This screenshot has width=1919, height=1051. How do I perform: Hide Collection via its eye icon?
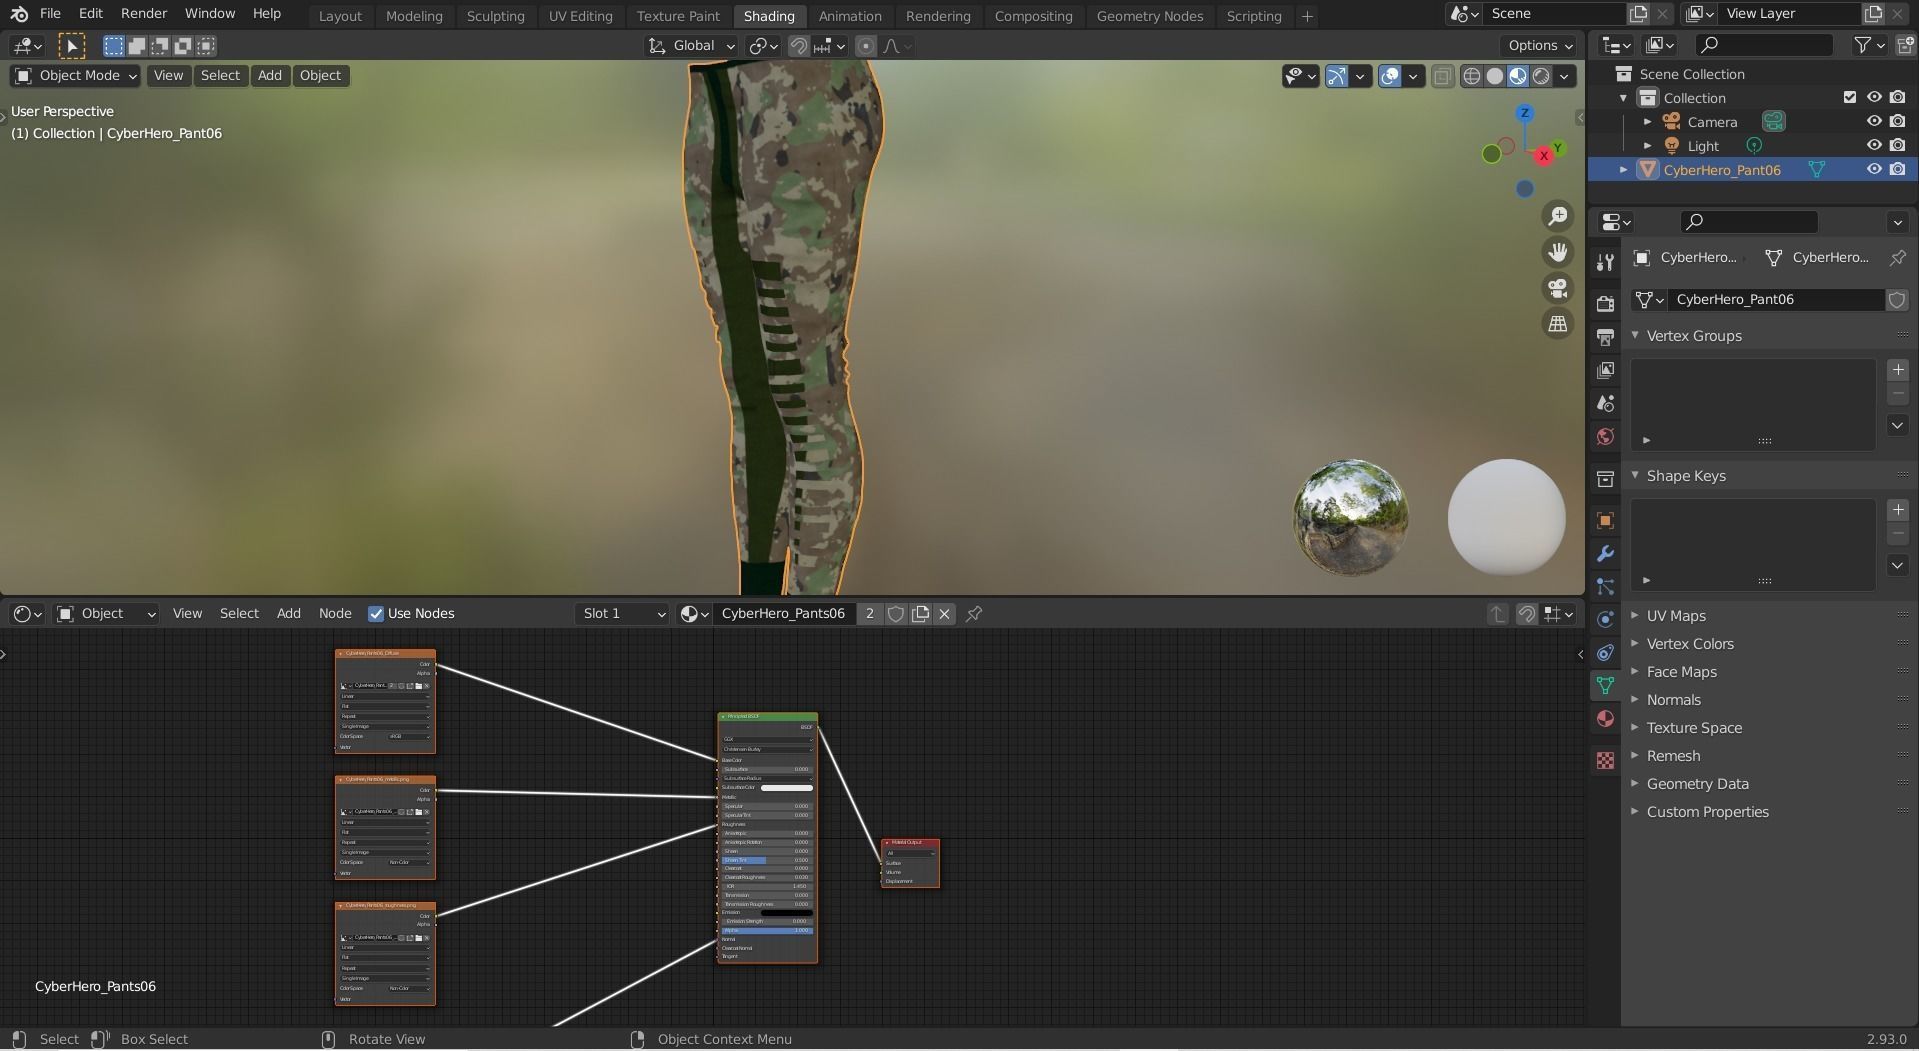click(1874, 97)
